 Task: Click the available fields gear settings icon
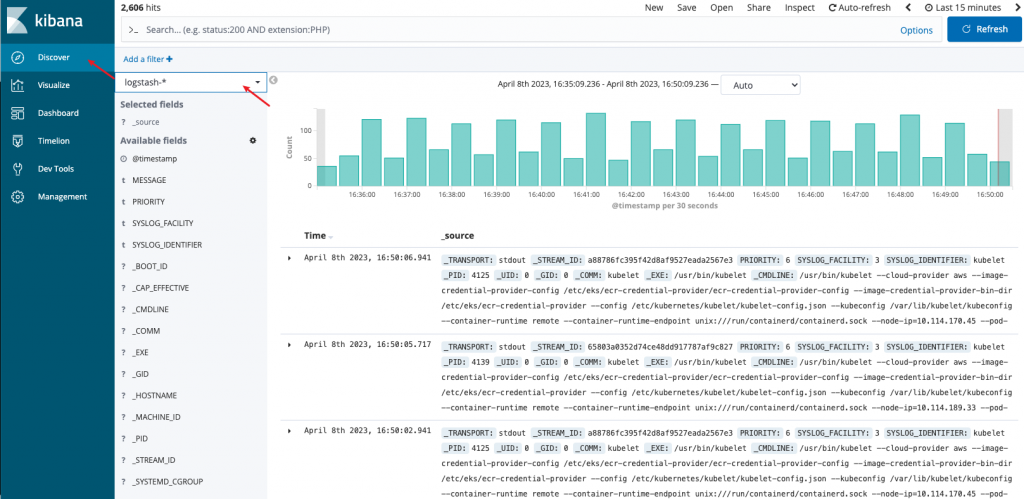253,140
